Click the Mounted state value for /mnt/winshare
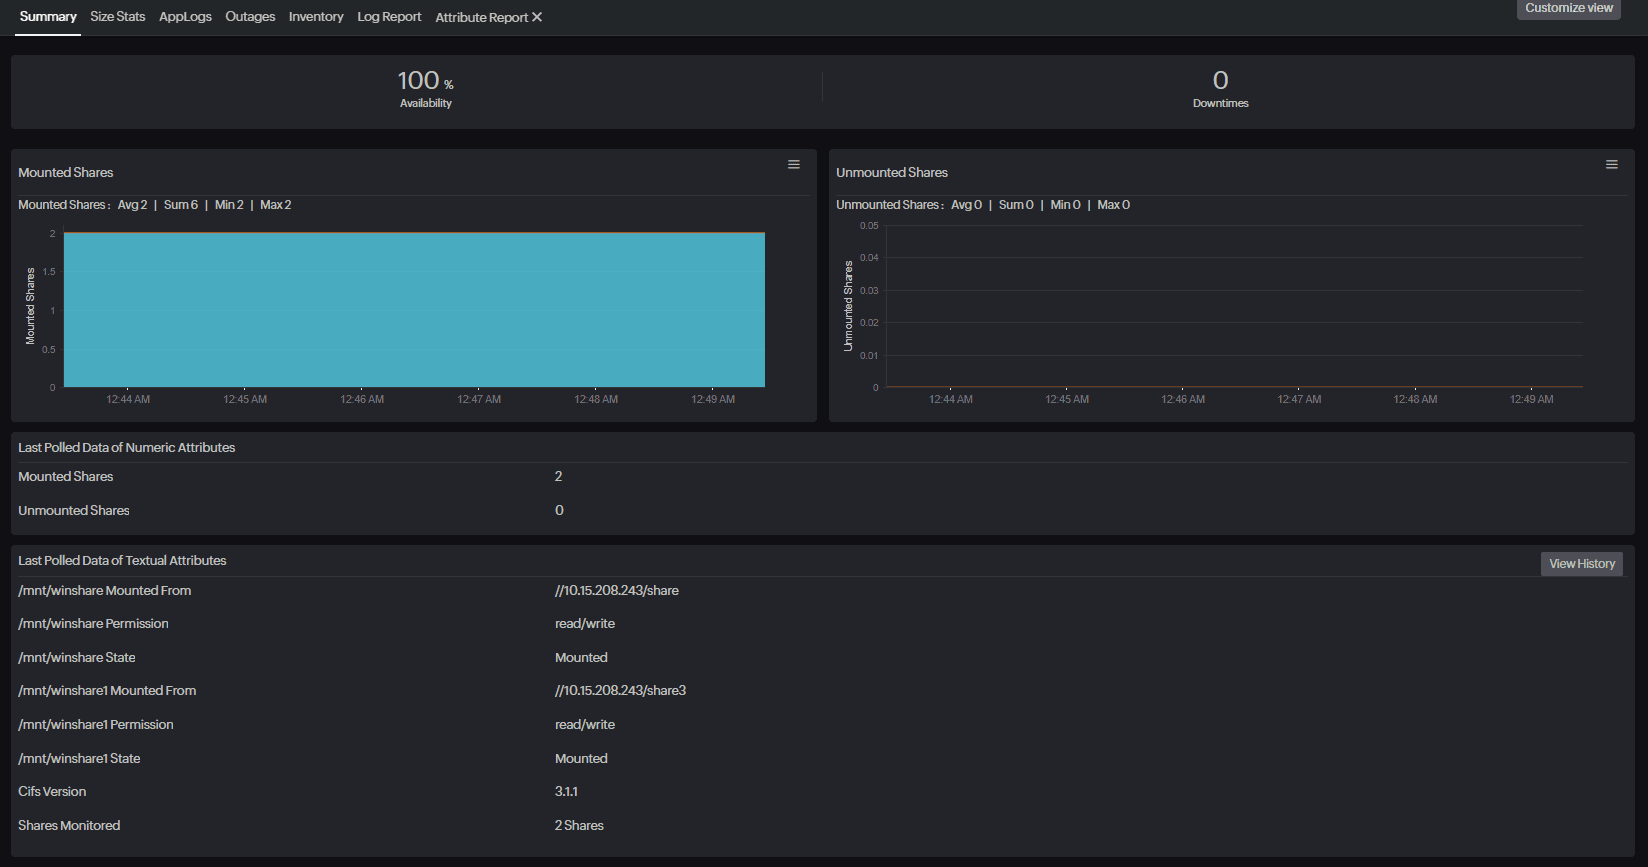 pyautogui.click(x=581, y=658)
